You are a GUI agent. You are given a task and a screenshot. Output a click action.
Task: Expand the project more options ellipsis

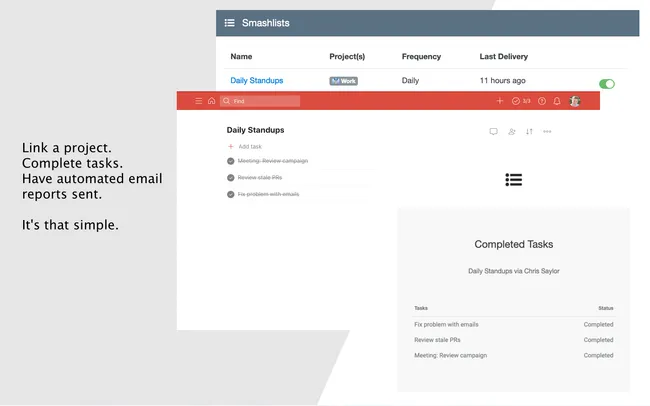pos(547,131)
